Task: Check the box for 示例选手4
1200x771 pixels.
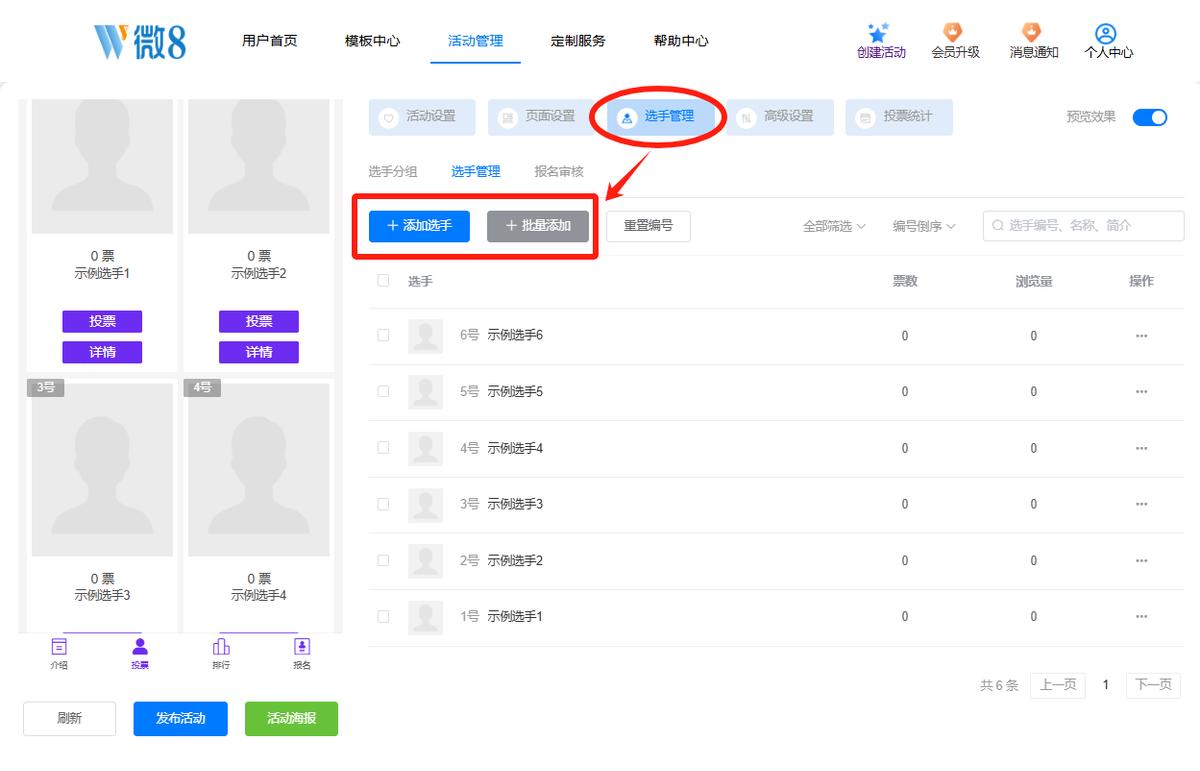Action: coord(383,448)
